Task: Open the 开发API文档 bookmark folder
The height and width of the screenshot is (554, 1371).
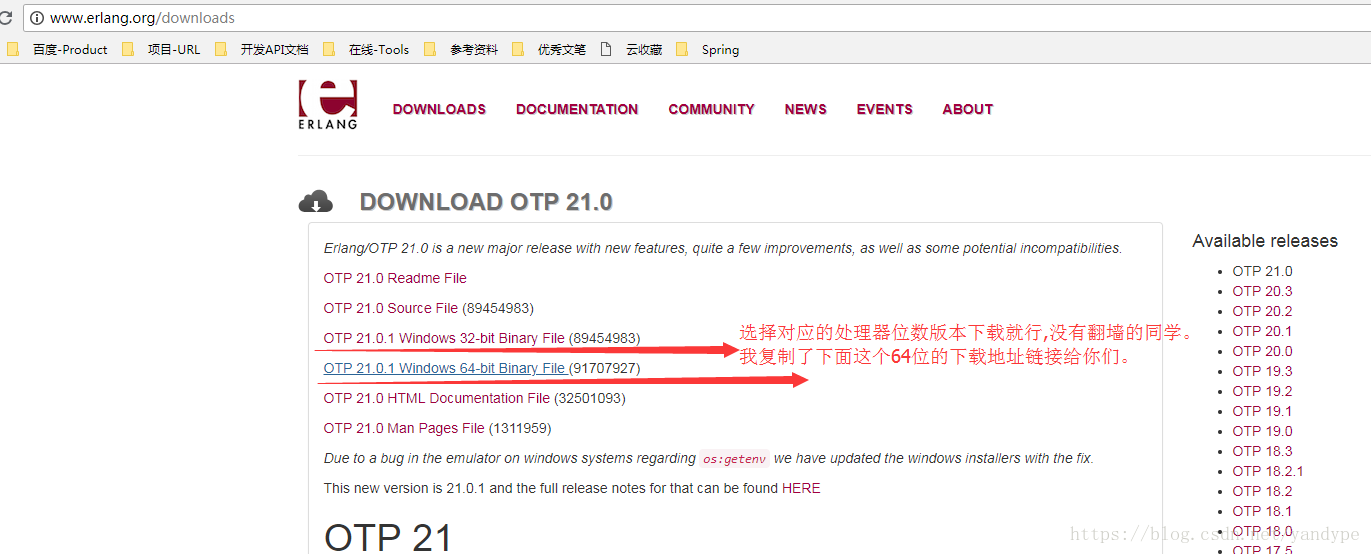Action: (x=261, y=49)
